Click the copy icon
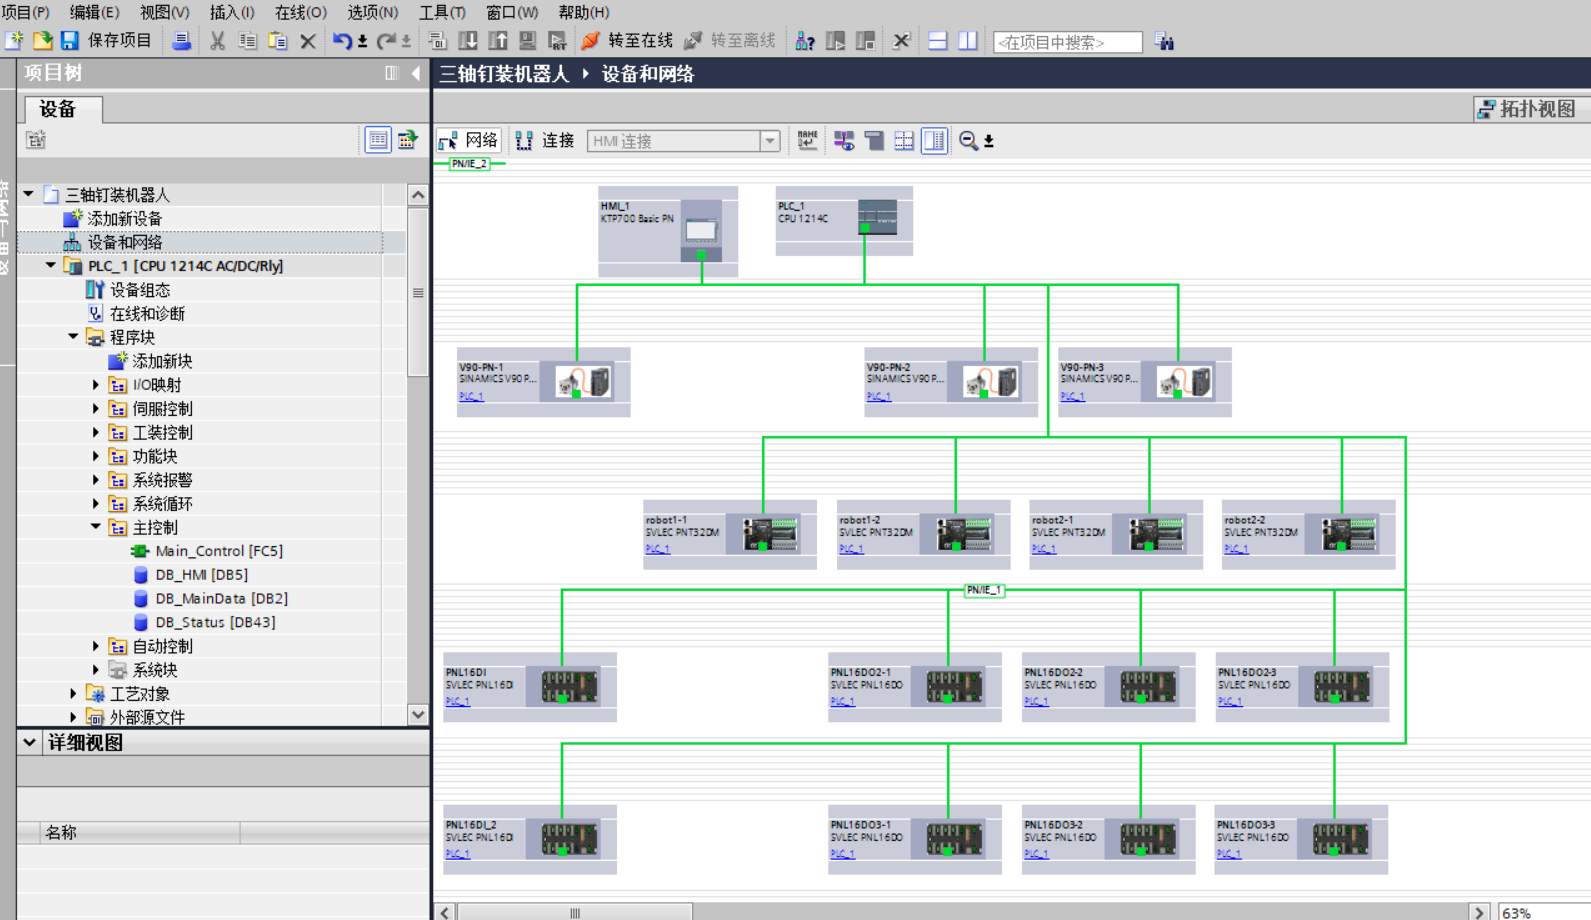Image resolution: width=1591 pixels, height=920 pixels. tap(247, 41)
